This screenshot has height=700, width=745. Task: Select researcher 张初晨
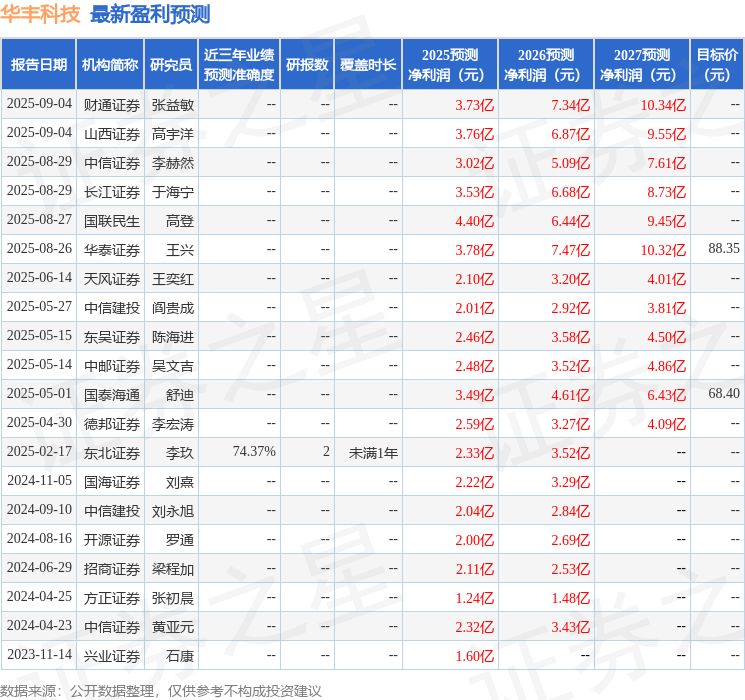point(173,598)
